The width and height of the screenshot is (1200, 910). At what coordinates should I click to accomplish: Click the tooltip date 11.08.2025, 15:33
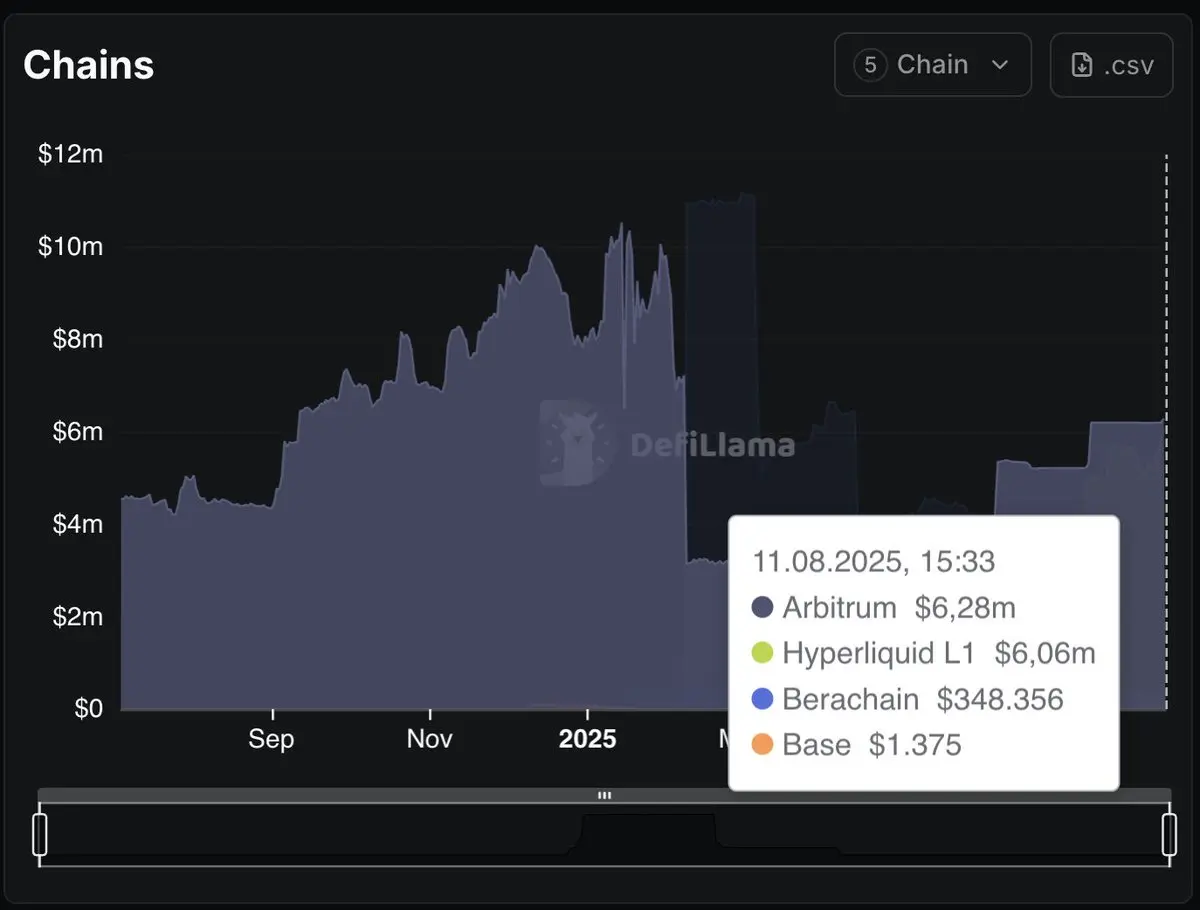[x=873, y=561]
